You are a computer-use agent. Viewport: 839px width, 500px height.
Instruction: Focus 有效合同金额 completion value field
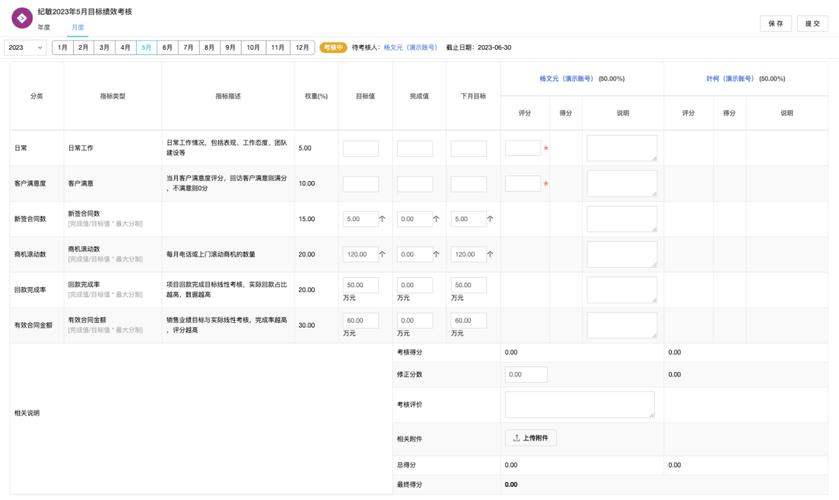[415, 320]
